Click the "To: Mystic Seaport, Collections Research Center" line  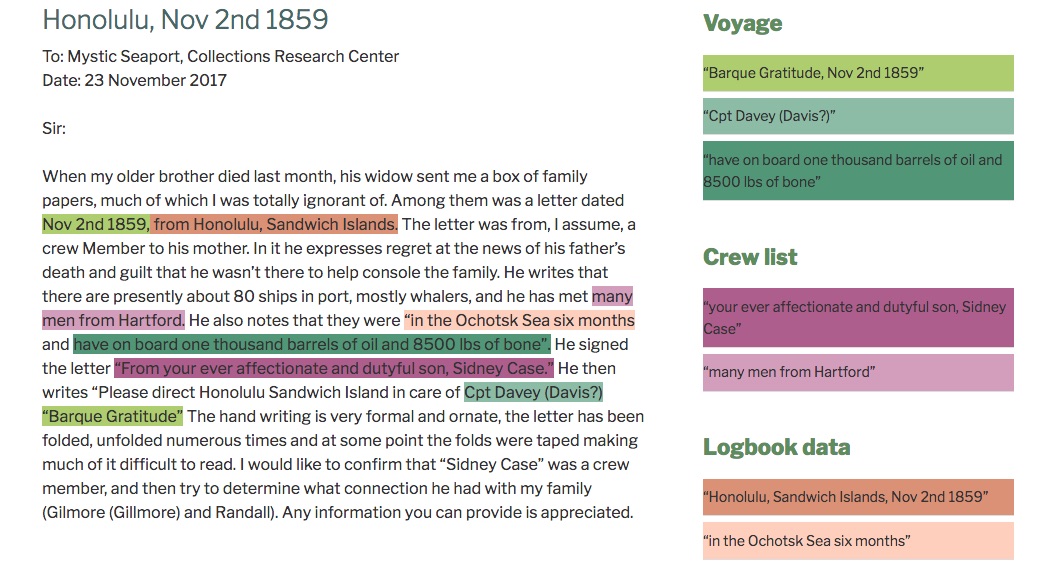pyautogui.click(x=220, y=57)
